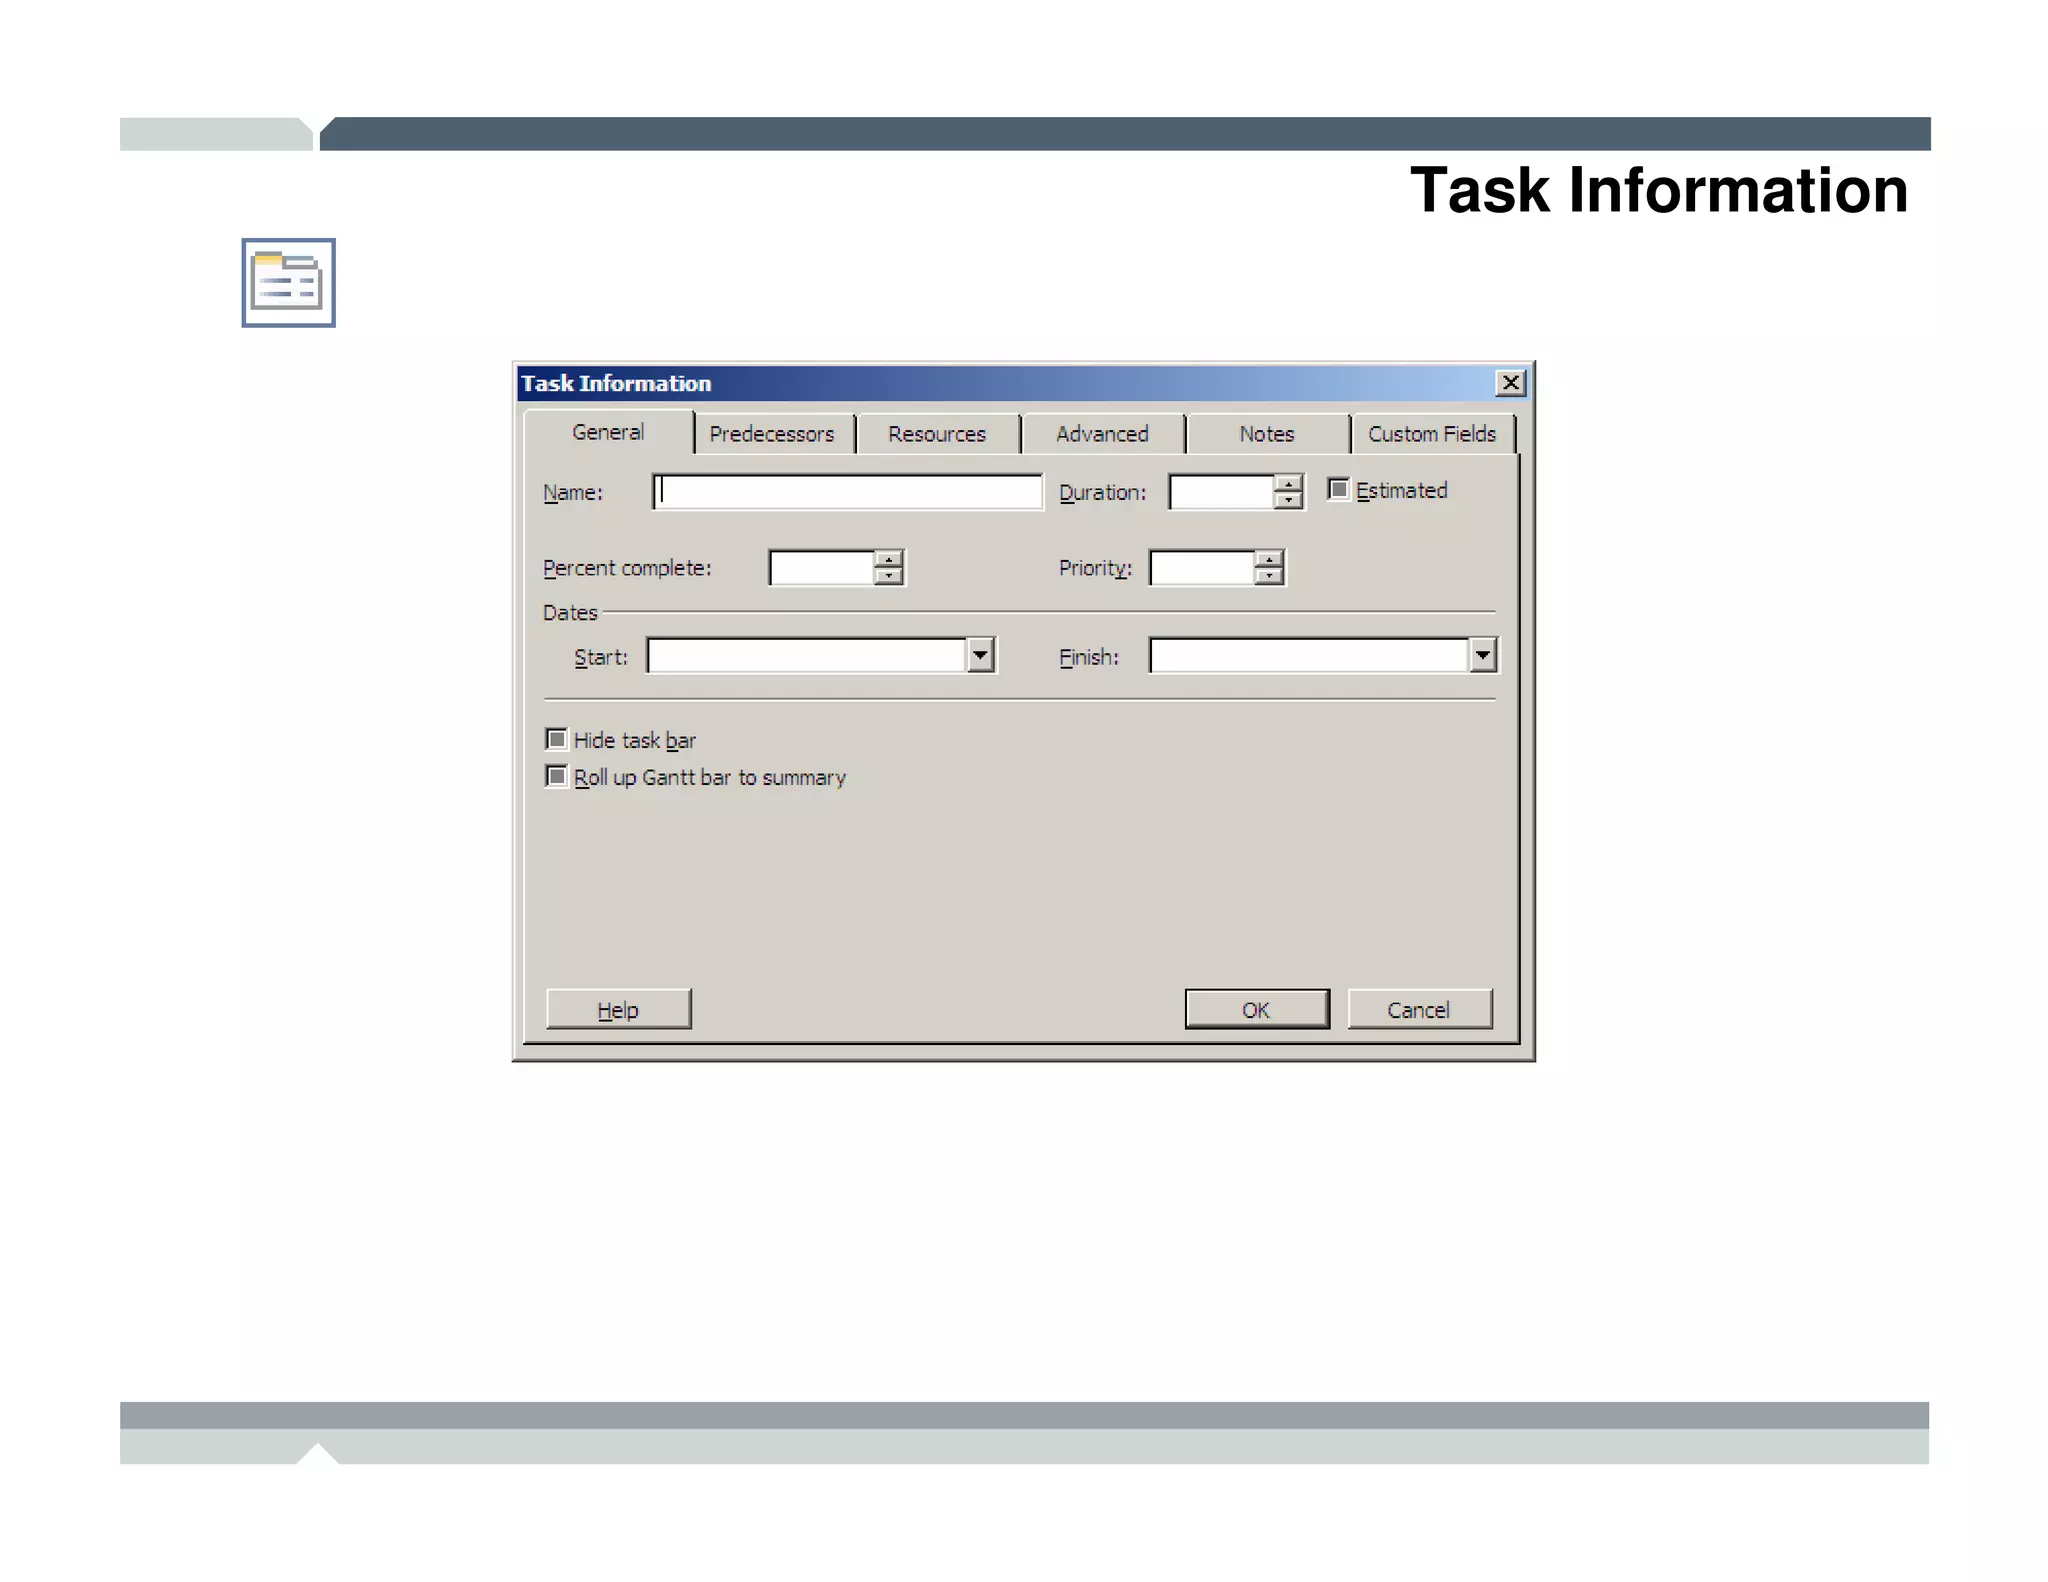2048x1582 pixels.
Task: Expand the Start date dropdown arrow
Action: click(x=981, y=656)
